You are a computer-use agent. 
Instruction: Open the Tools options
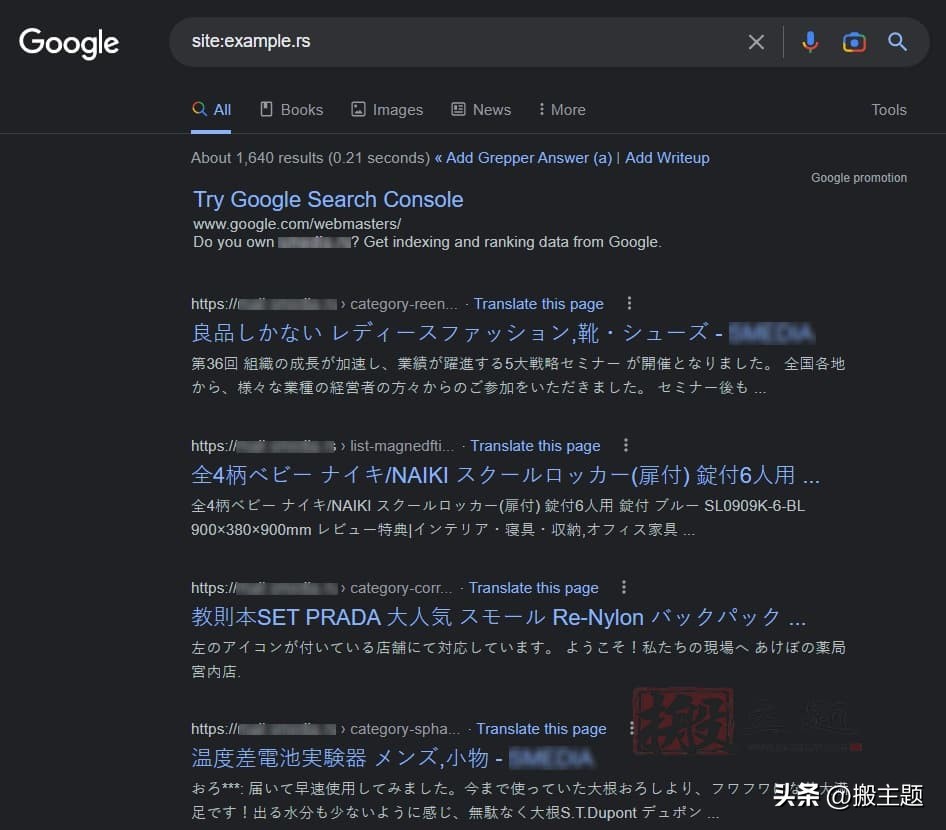tap(889, 109)
